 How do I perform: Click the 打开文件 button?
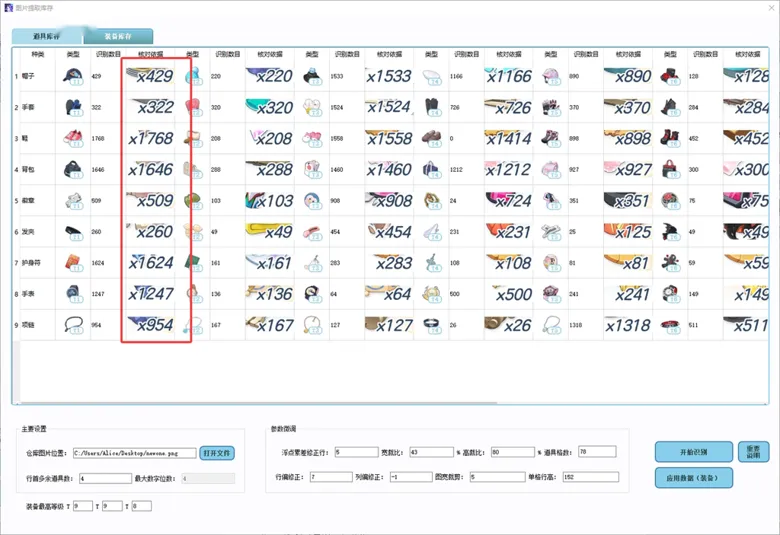click(217, 453)
